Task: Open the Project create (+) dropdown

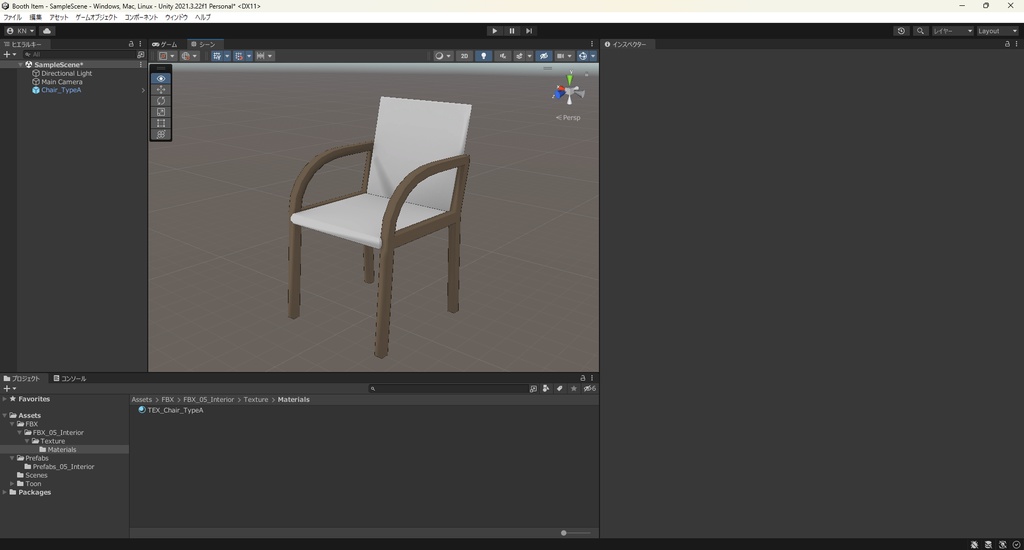Action: tap(9, 389)
